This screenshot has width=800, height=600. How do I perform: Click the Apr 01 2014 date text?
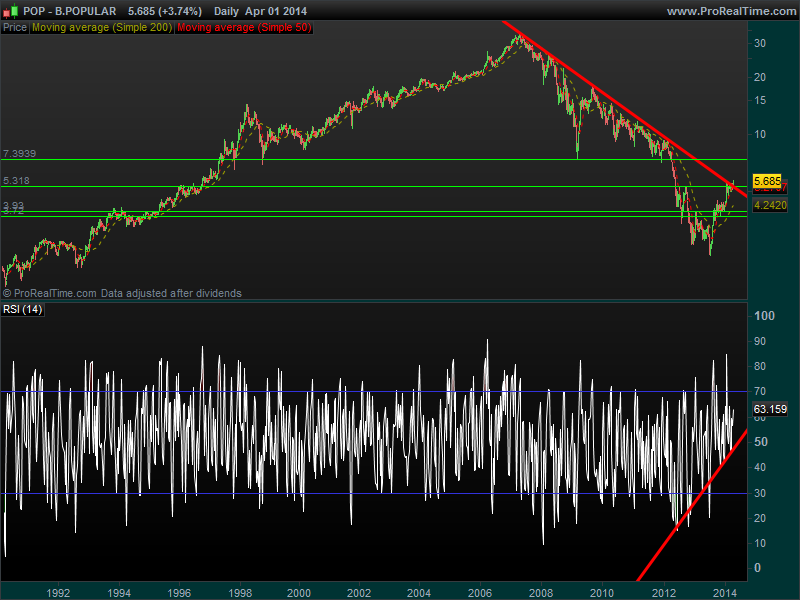[x=276, y=11]
